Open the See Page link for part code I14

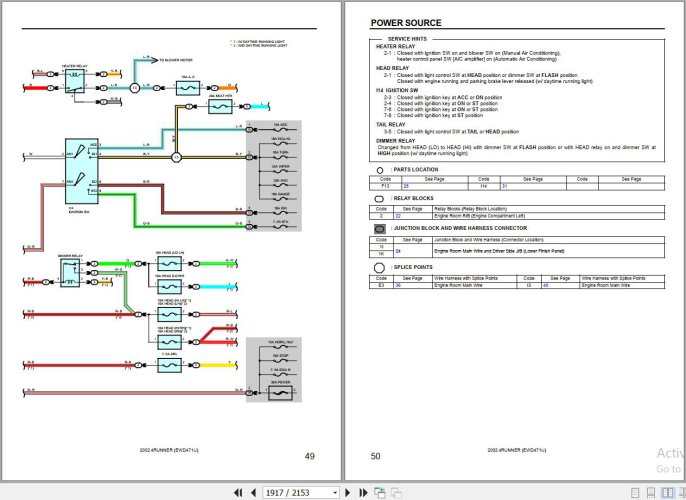pyautogui.click(x=504, y=186)
